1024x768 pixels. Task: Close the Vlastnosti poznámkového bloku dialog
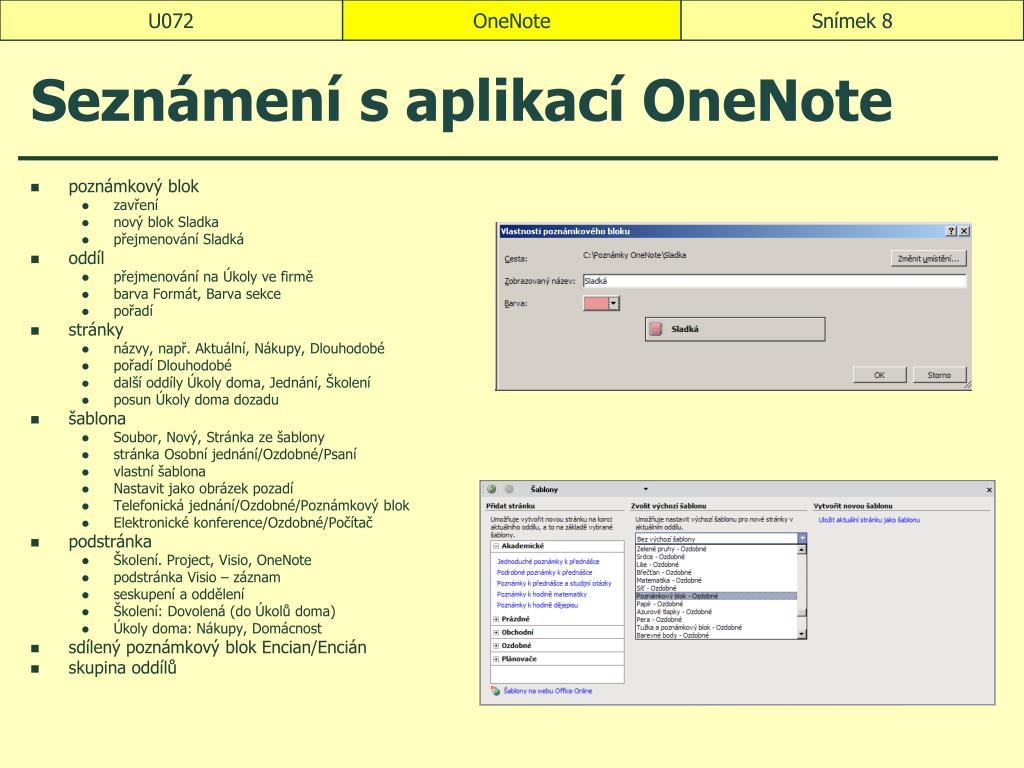pyautogui.click(x=964, y=231)
